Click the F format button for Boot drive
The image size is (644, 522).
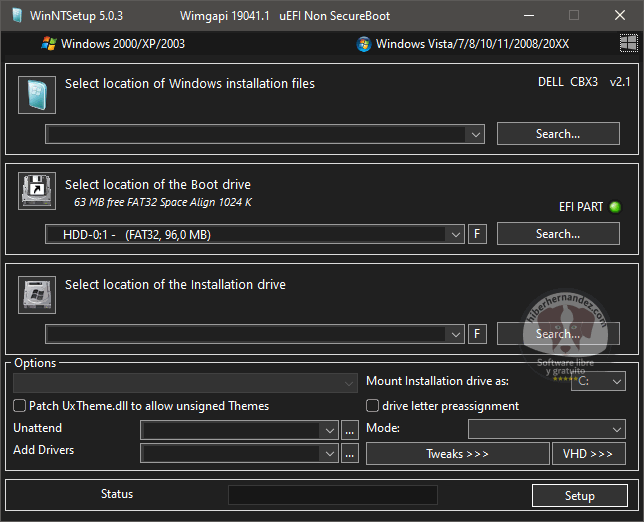click(x=477, y=234)
